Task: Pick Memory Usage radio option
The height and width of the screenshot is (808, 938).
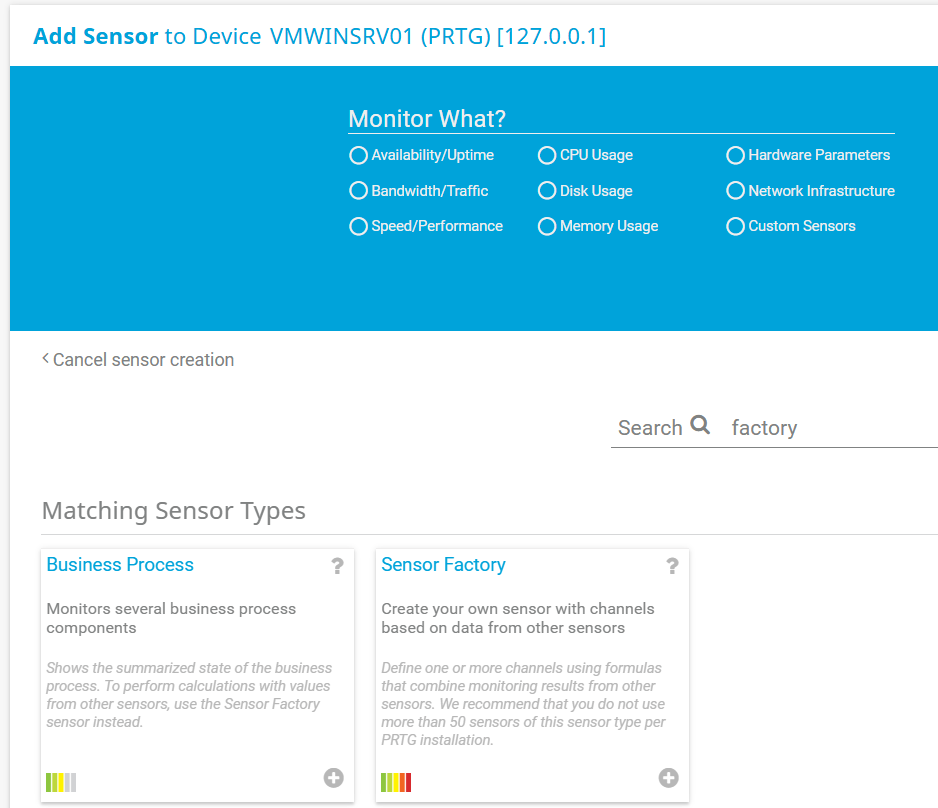Action: coord(547,227)
